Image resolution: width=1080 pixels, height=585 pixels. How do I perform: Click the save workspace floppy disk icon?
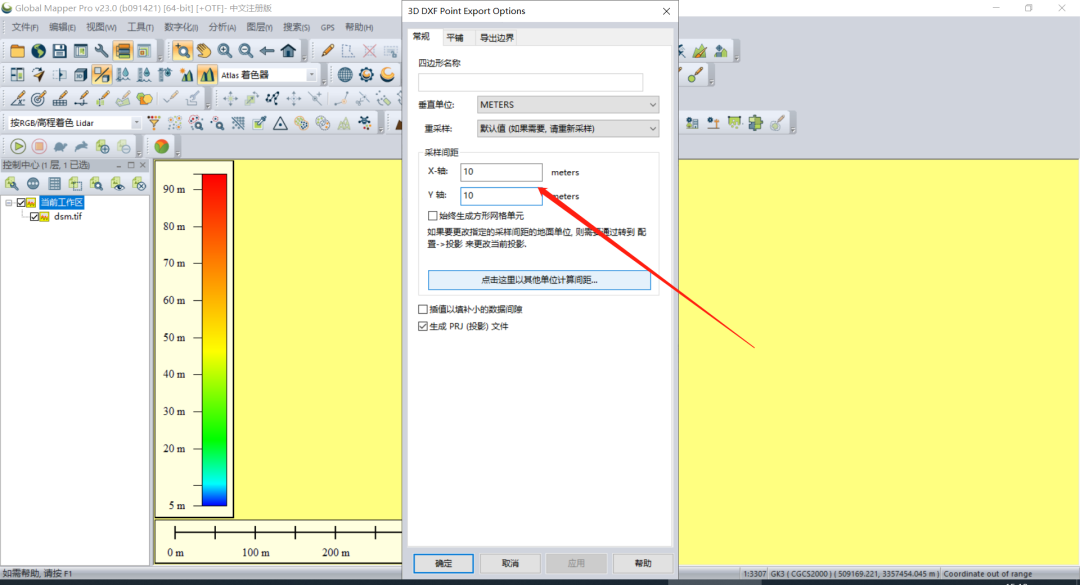pyautogui.click(x=59, y=51)
